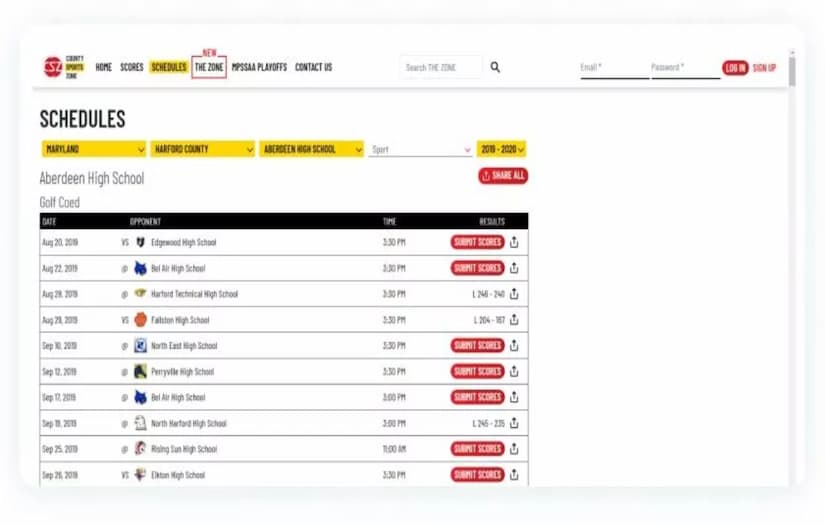Image resolution: width=825 pixels, height=525 pixels.
Task: Share the Elkton High School game
Action: (x=514, y=474)
